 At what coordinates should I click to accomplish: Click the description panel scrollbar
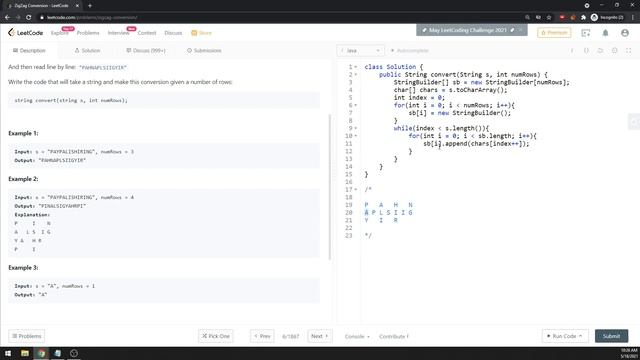pos(329,187)
